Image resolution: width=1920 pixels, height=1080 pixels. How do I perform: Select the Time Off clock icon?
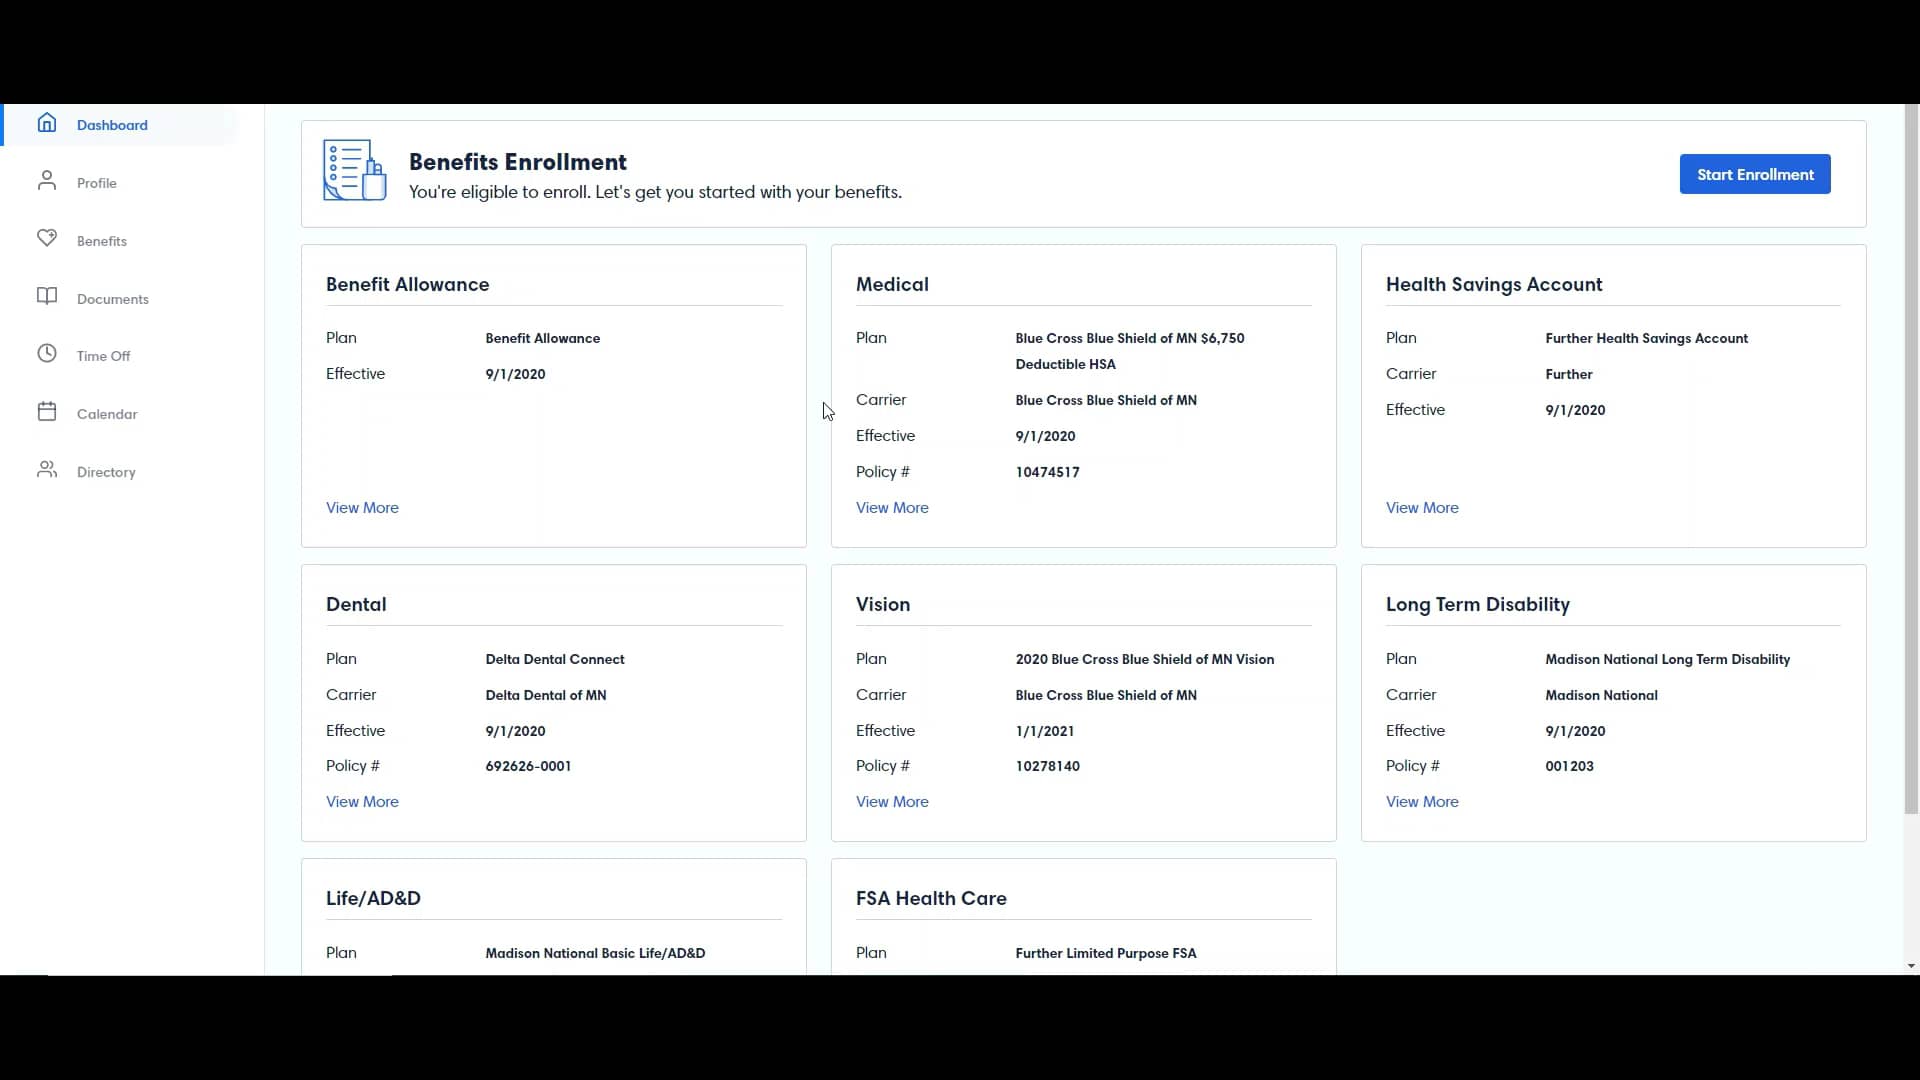(x=47, y=355)
